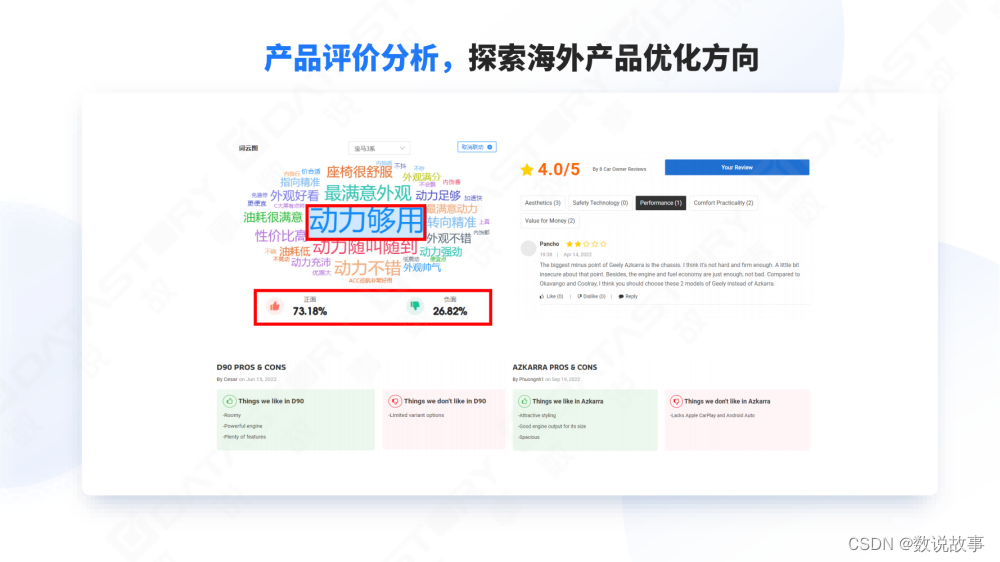The image size is (1000, 562).
Task: Select the word 最满意外观 in the cloud
Action: coord(368,193)
